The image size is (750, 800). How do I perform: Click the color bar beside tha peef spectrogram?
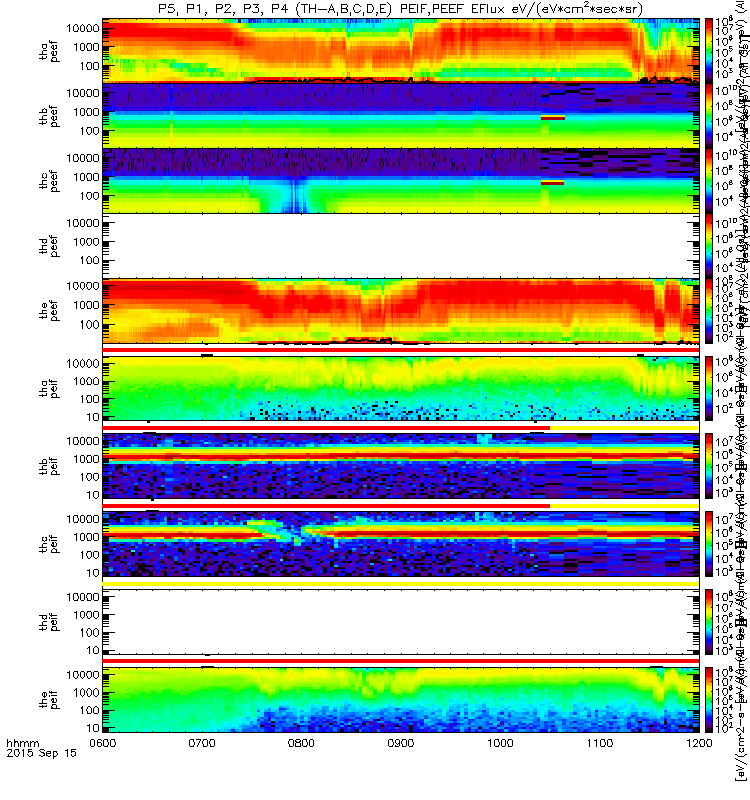(709, 51)
